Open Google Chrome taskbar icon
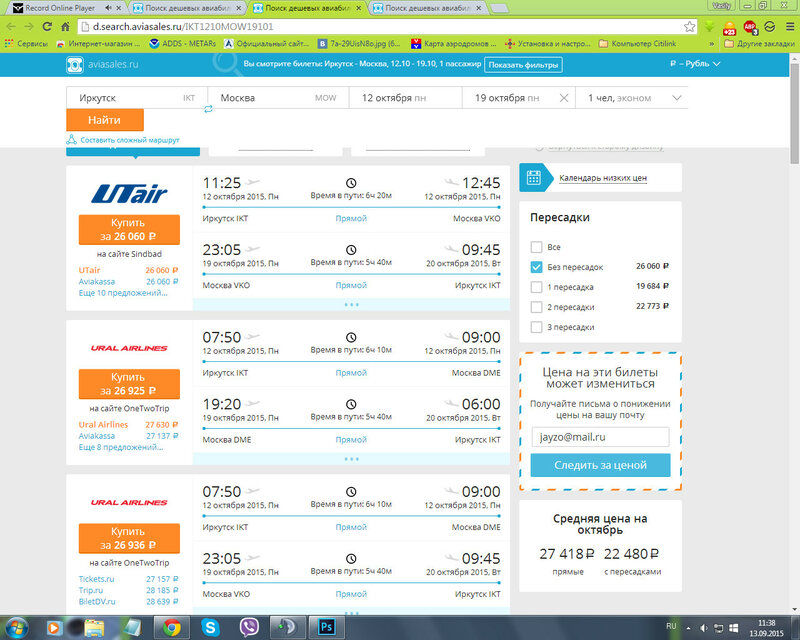This screenshot has height=640, width=800. point(171,627)
